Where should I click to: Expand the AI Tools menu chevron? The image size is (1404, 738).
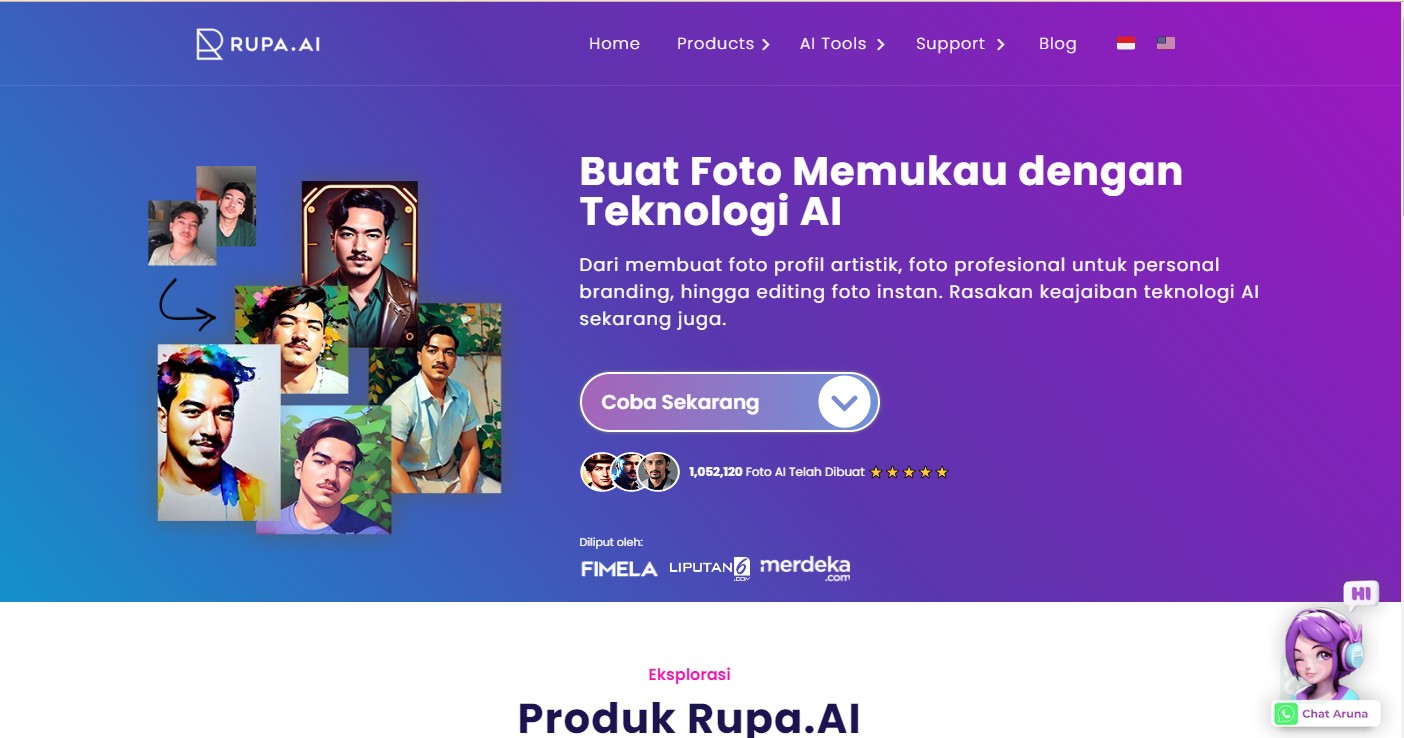tap(881, 44)
